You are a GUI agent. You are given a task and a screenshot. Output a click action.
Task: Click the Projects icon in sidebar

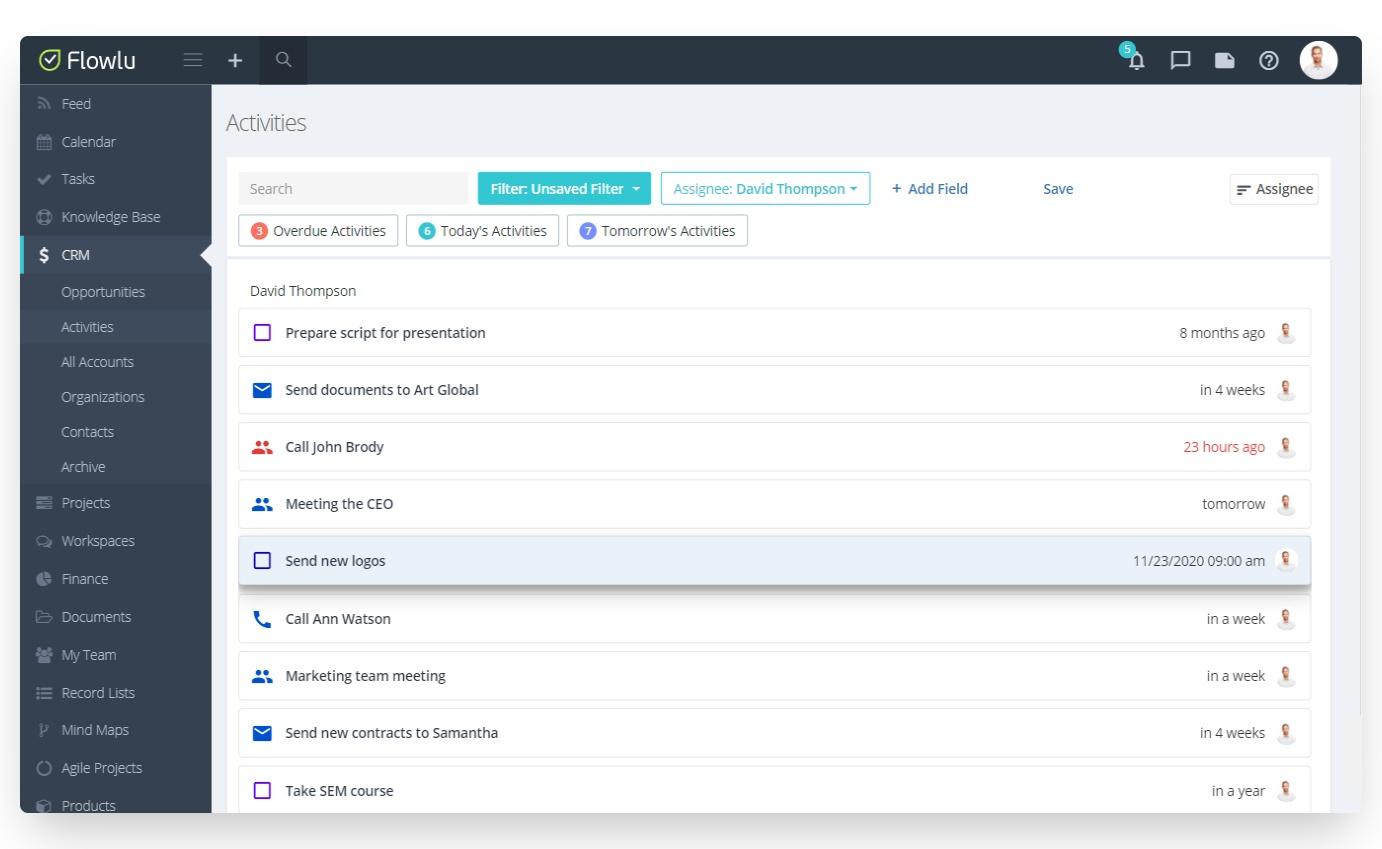(44, 503)
